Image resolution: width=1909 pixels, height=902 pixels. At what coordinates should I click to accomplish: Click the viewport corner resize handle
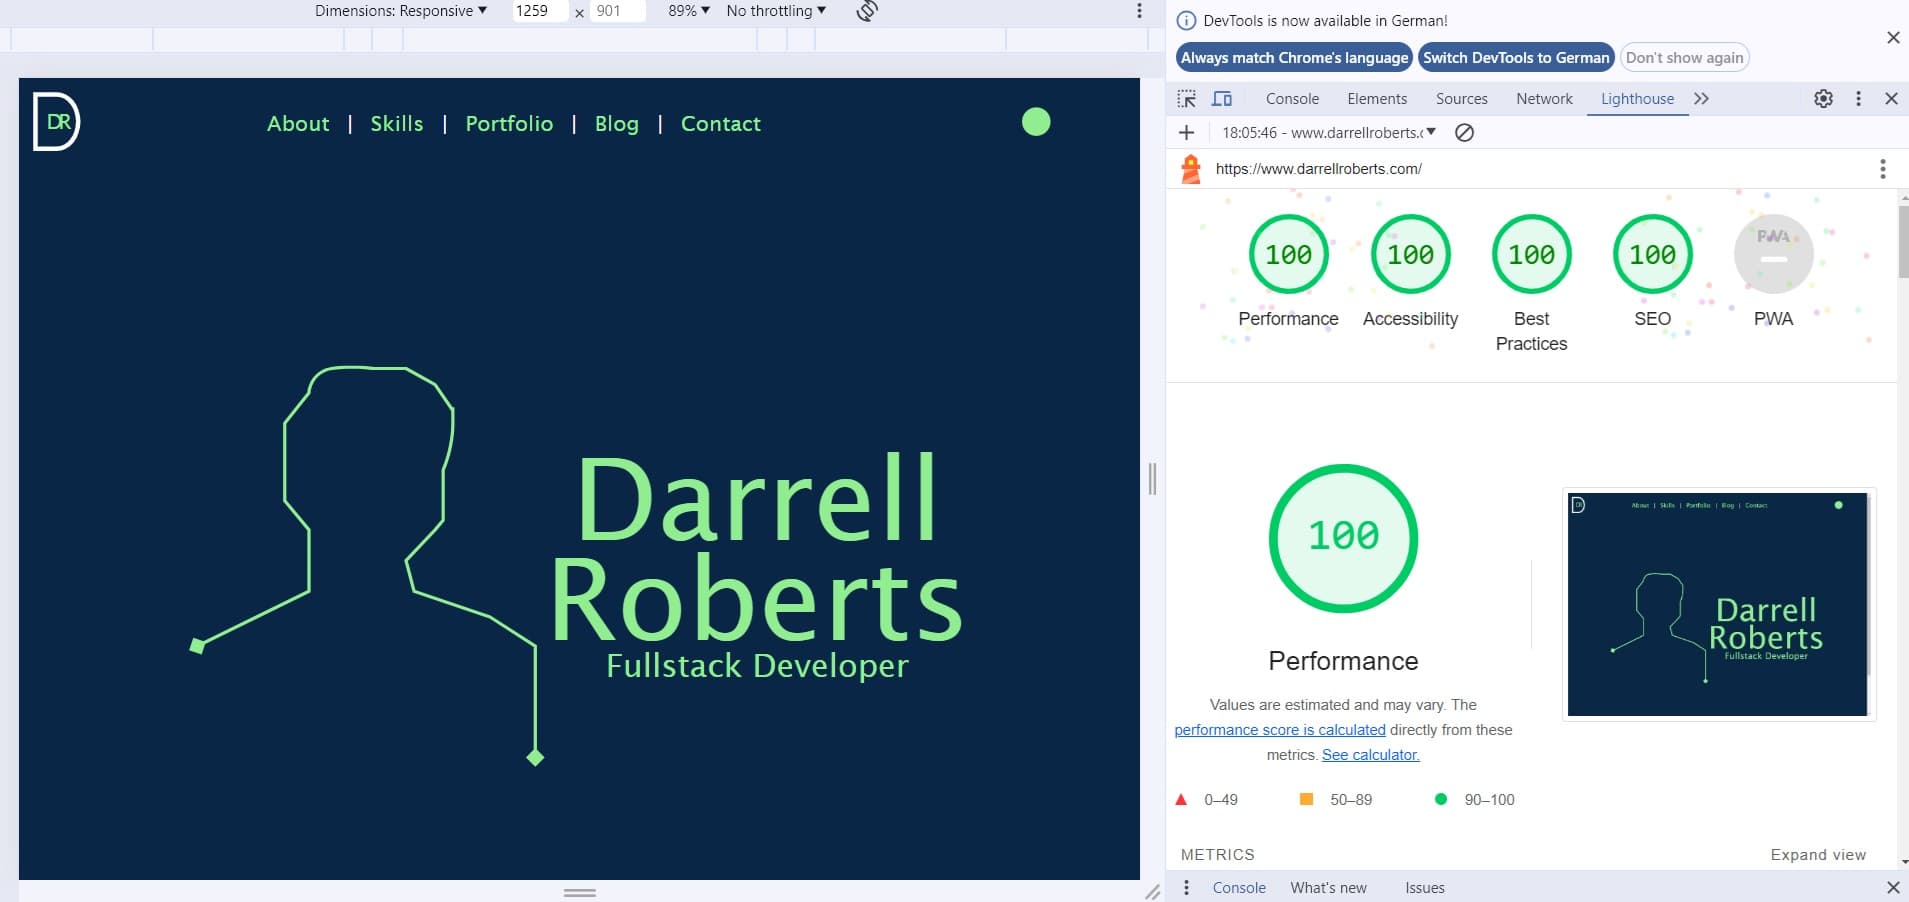(x=1152, y=891)
